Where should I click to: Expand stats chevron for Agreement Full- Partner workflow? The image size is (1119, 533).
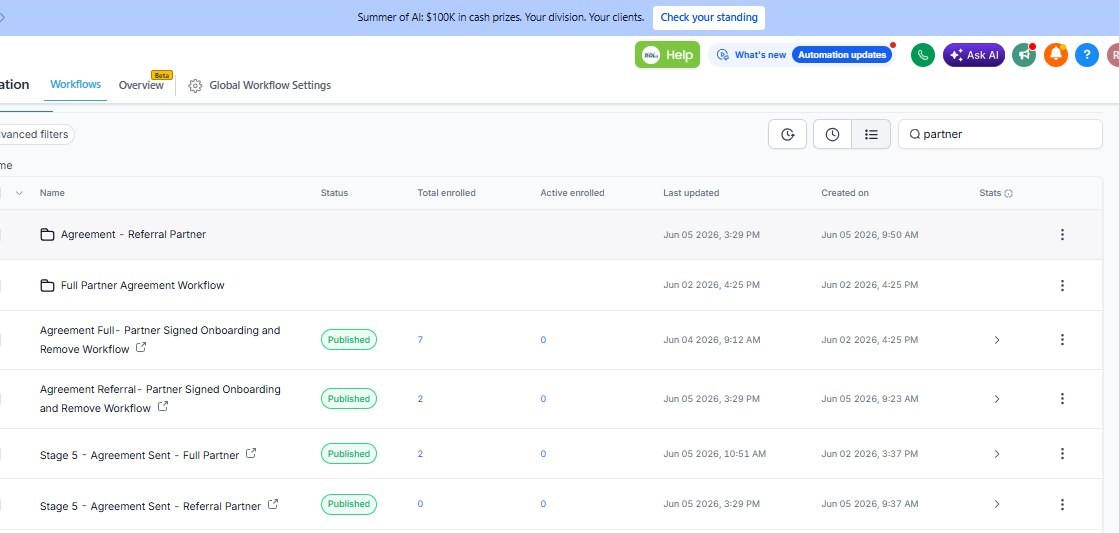[997, 340]
